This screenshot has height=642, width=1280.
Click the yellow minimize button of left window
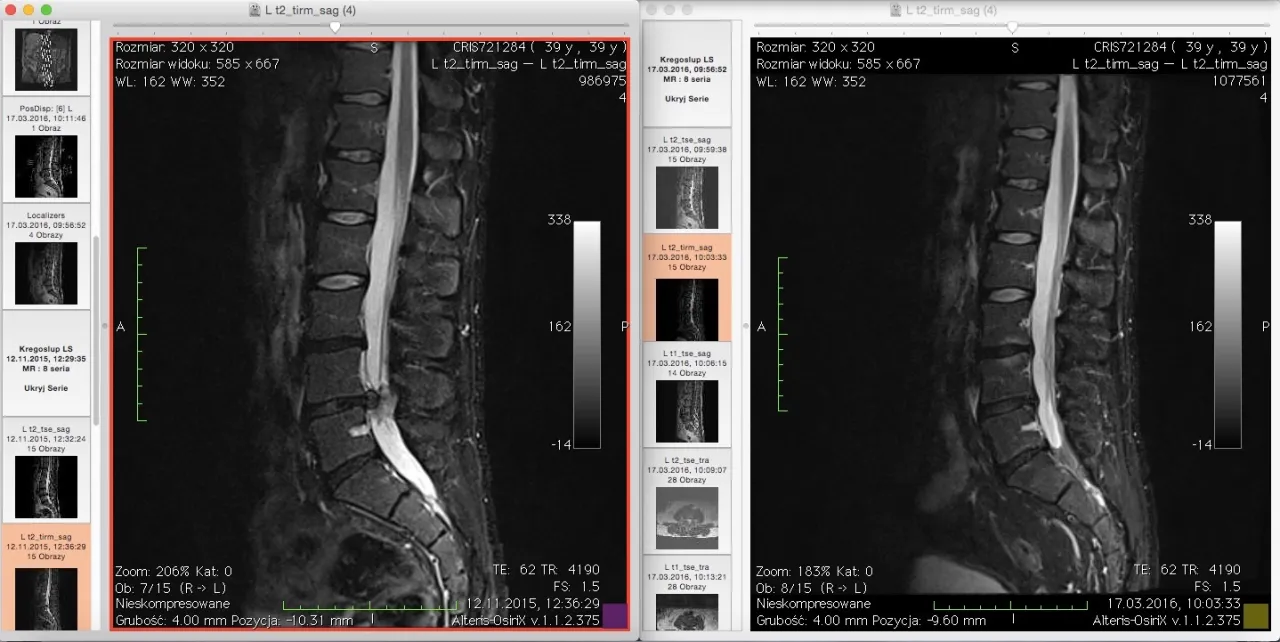point(28,9)
